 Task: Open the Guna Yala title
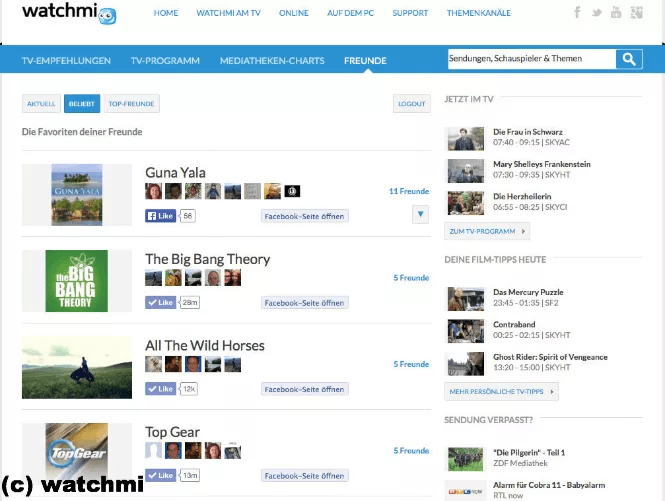[175, 173]
